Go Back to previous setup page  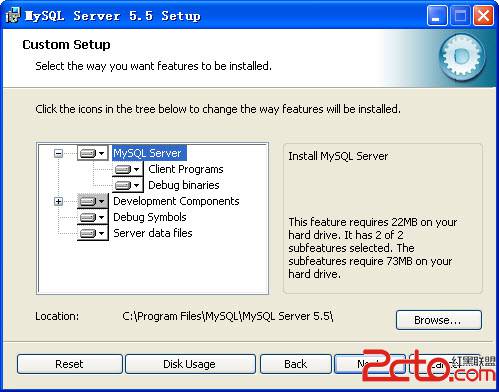[x=296, y=364]
